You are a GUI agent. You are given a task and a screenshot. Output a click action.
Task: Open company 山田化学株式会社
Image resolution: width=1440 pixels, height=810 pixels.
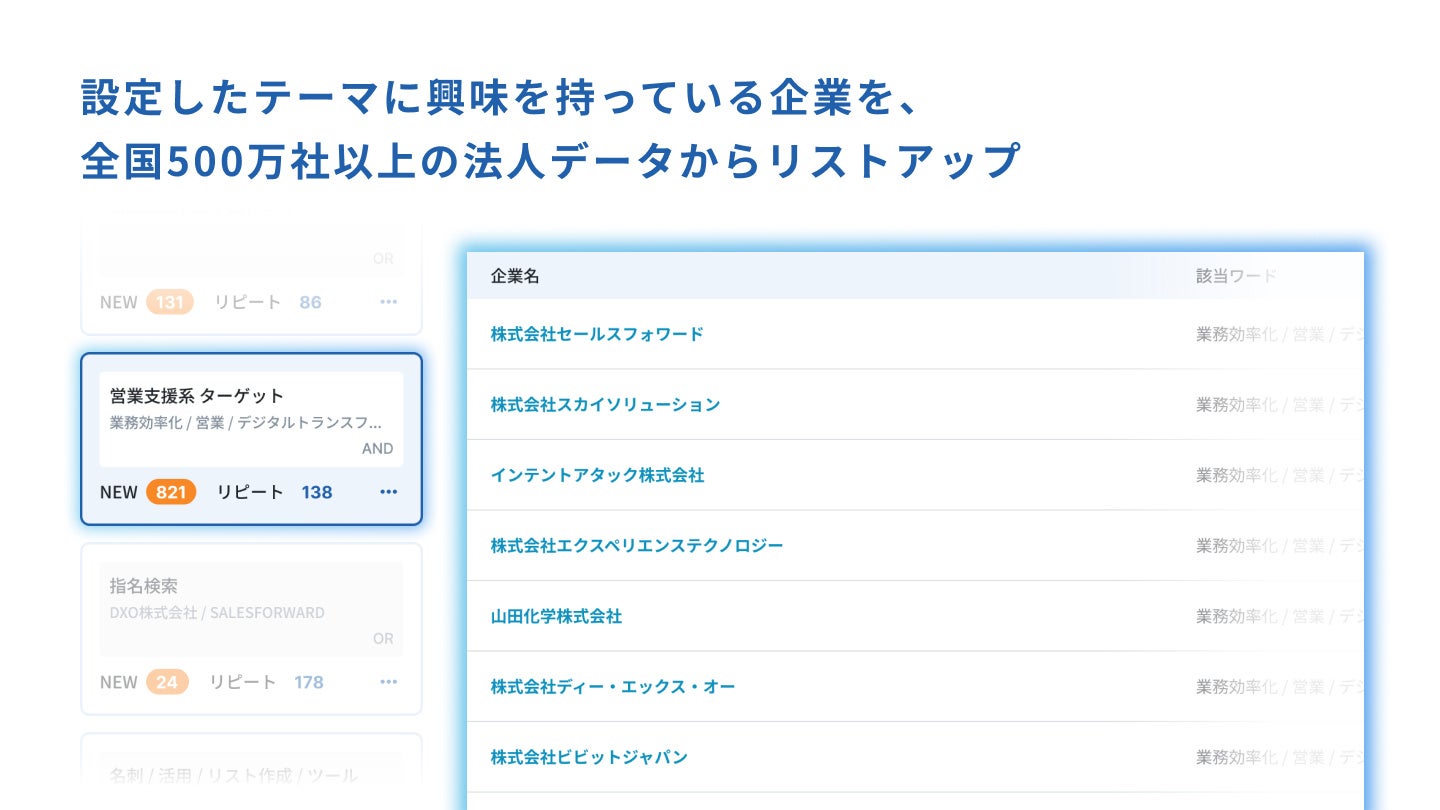point(556,616)
